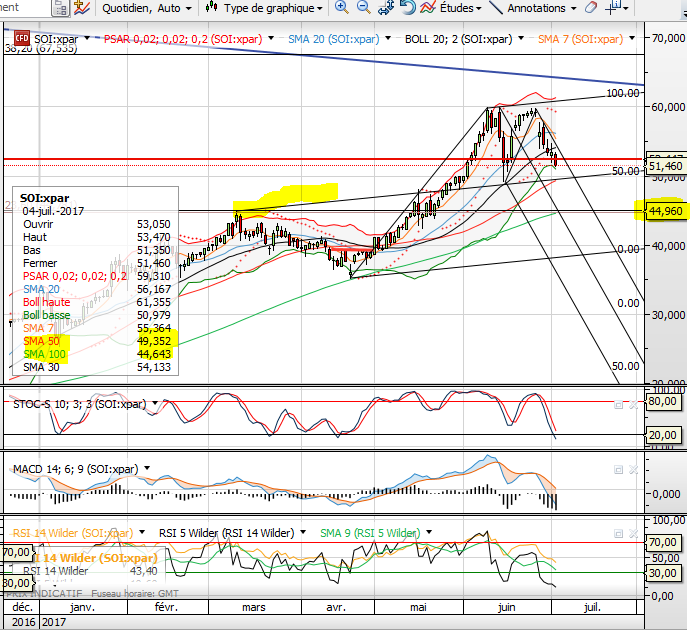Image resolution: width=690 pixels, height=630 pixels.
Task: Click the highlighted 44,960 price label
Action: coord(665,211)
